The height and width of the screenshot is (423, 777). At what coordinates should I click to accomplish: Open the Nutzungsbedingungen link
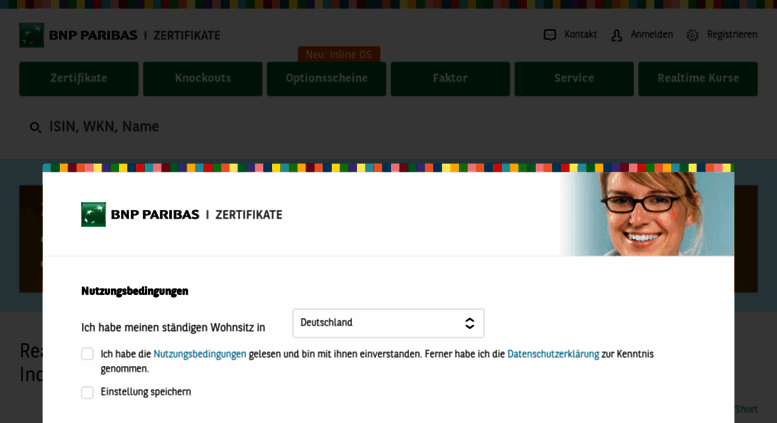click(x=200, y=354)
